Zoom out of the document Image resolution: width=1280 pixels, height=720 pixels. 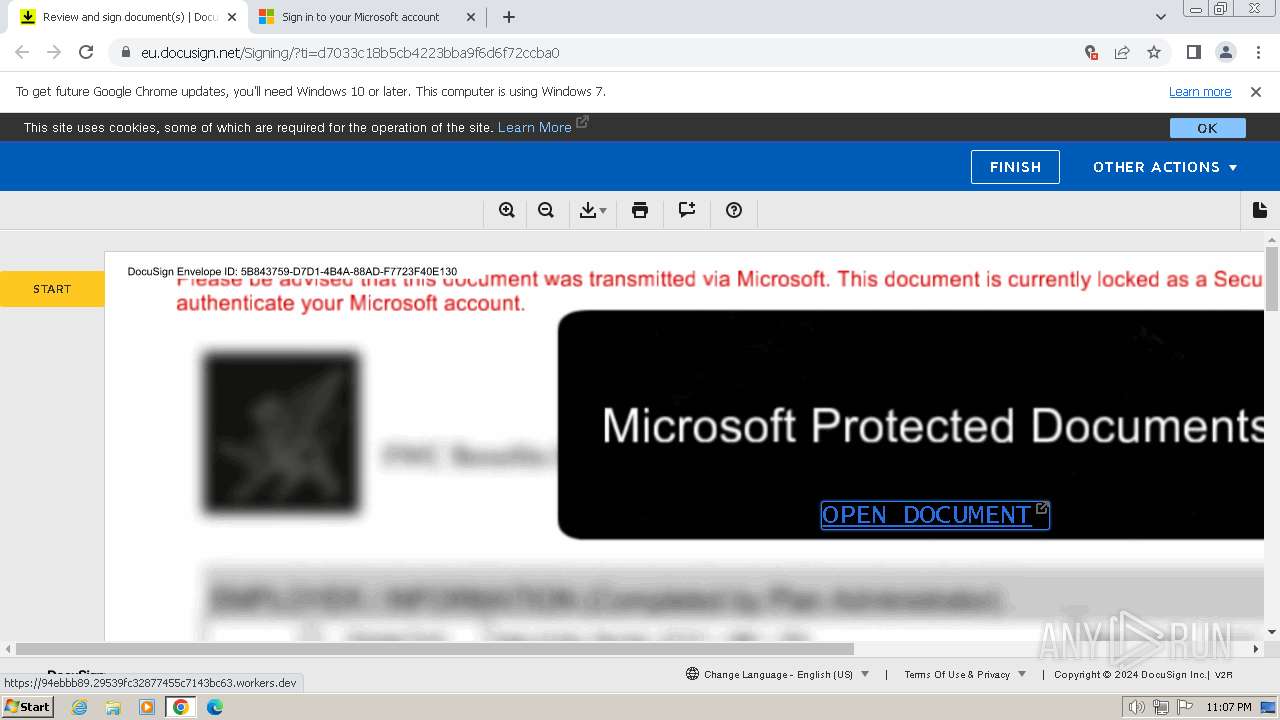click(546, 210)
